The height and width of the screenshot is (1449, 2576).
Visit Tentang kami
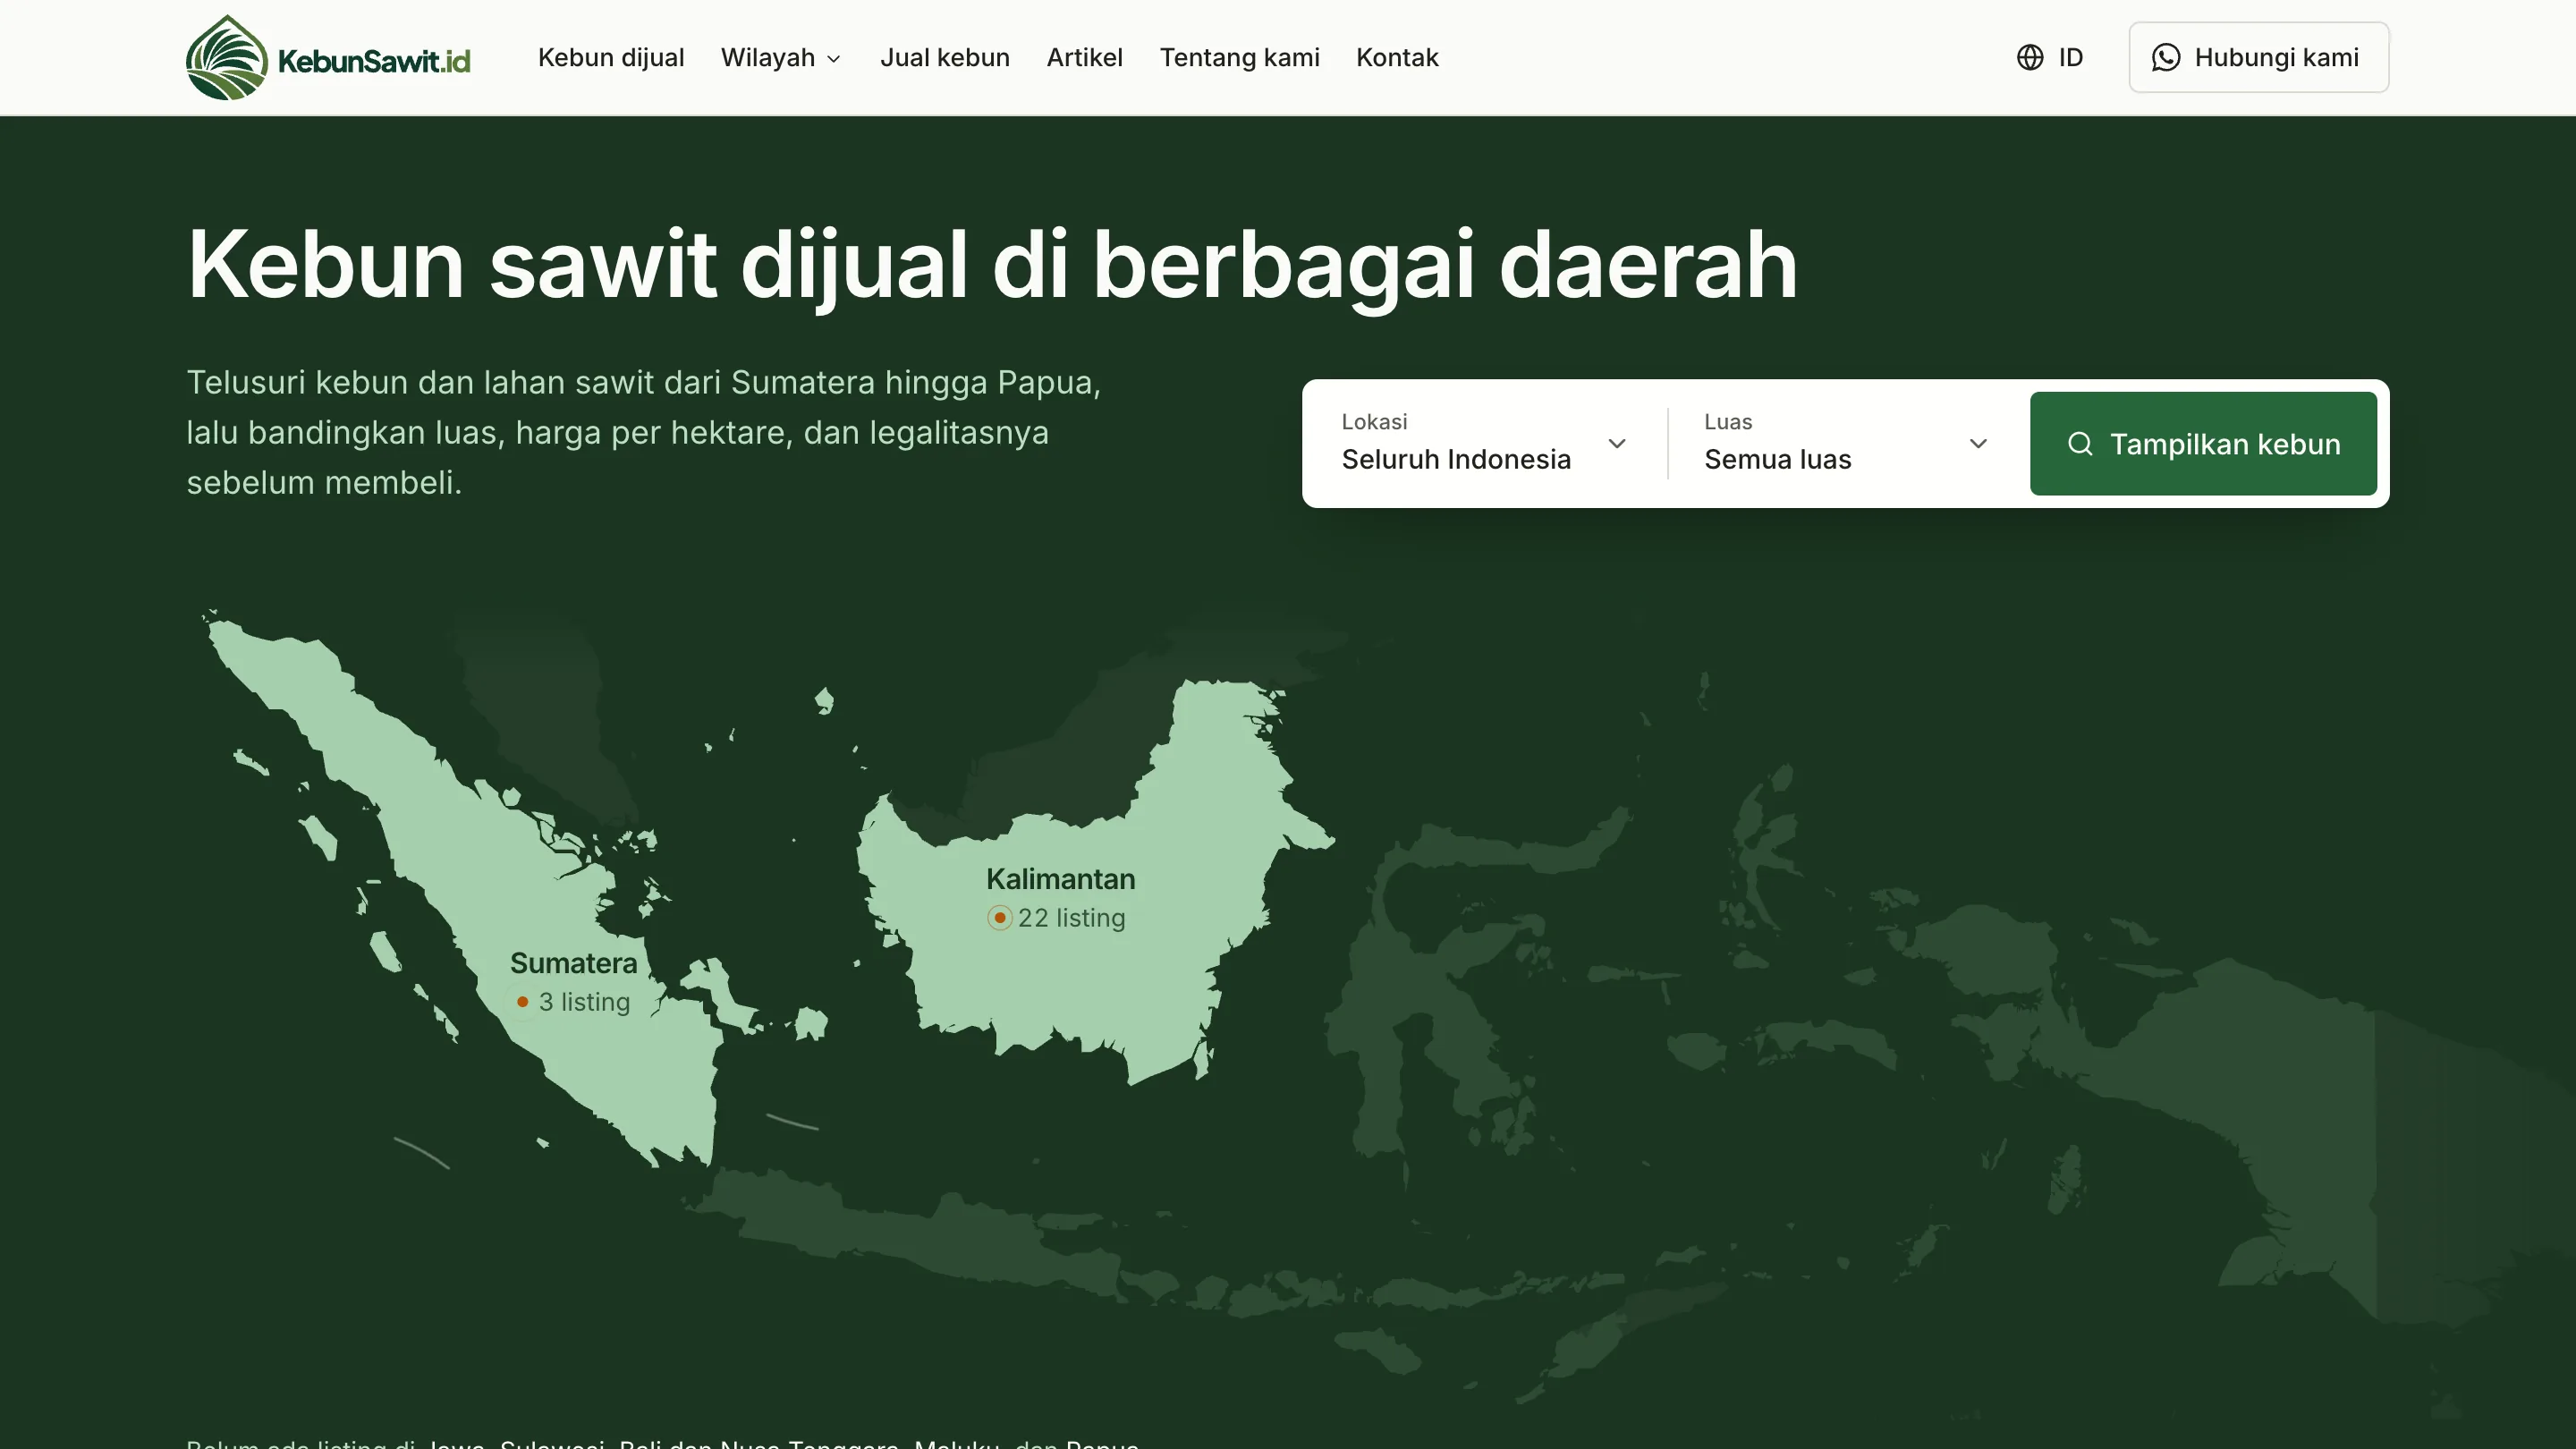(1239, 58)
